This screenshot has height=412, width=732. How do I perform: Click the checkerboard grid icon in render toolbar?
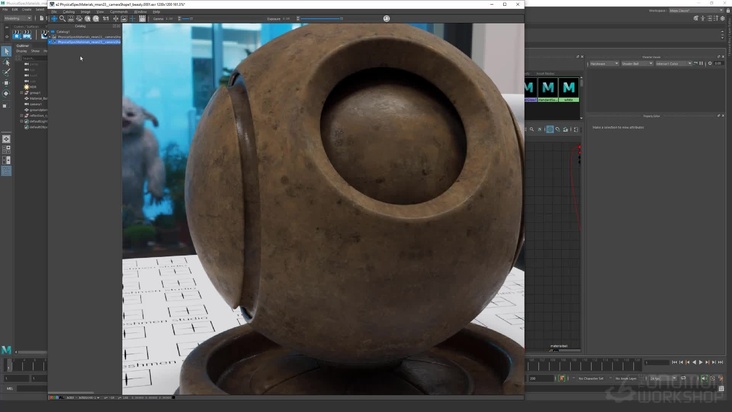[x=142, y=19]
